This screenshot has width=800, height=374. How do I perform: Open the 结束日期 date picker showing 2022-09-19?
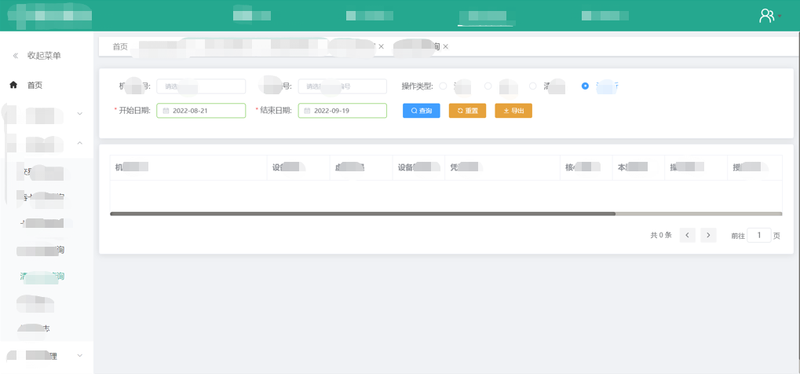click(x=342, y=111)
